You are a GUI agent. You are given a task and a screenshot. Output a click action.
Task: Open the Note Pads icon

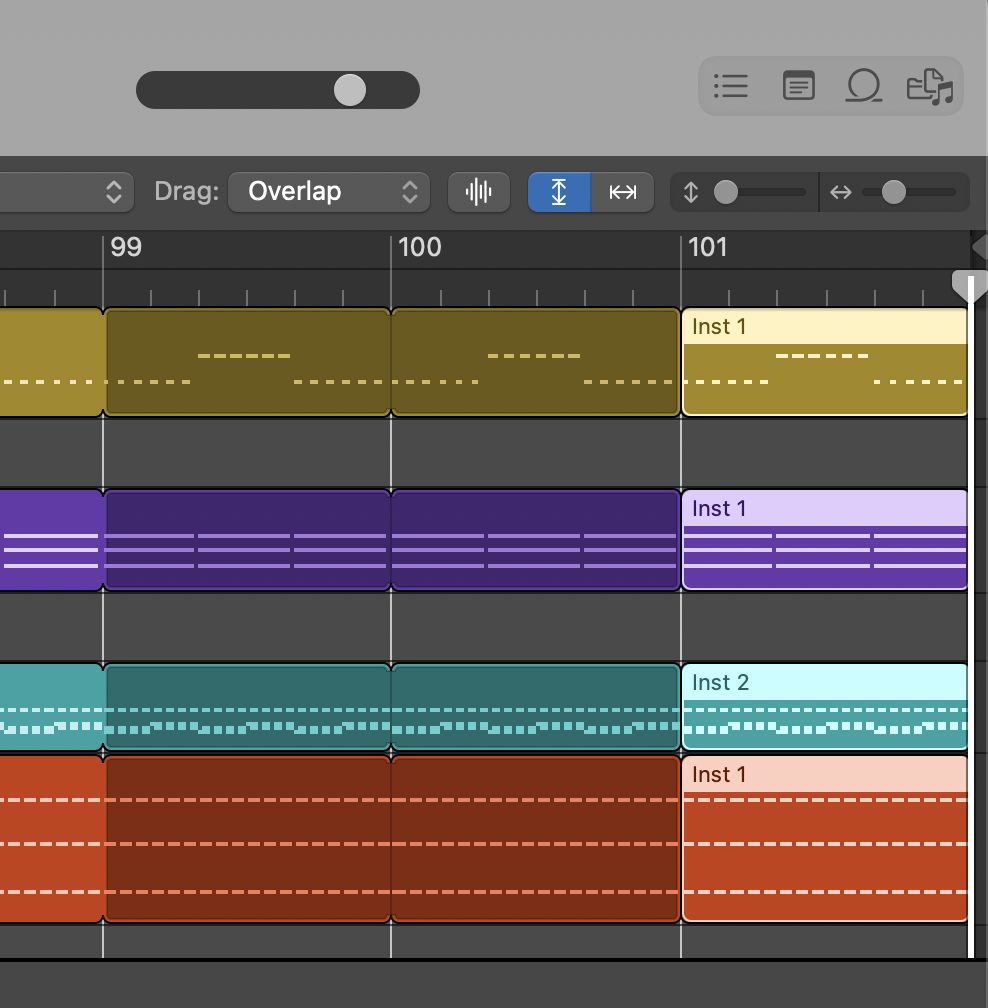click(798, 86)
